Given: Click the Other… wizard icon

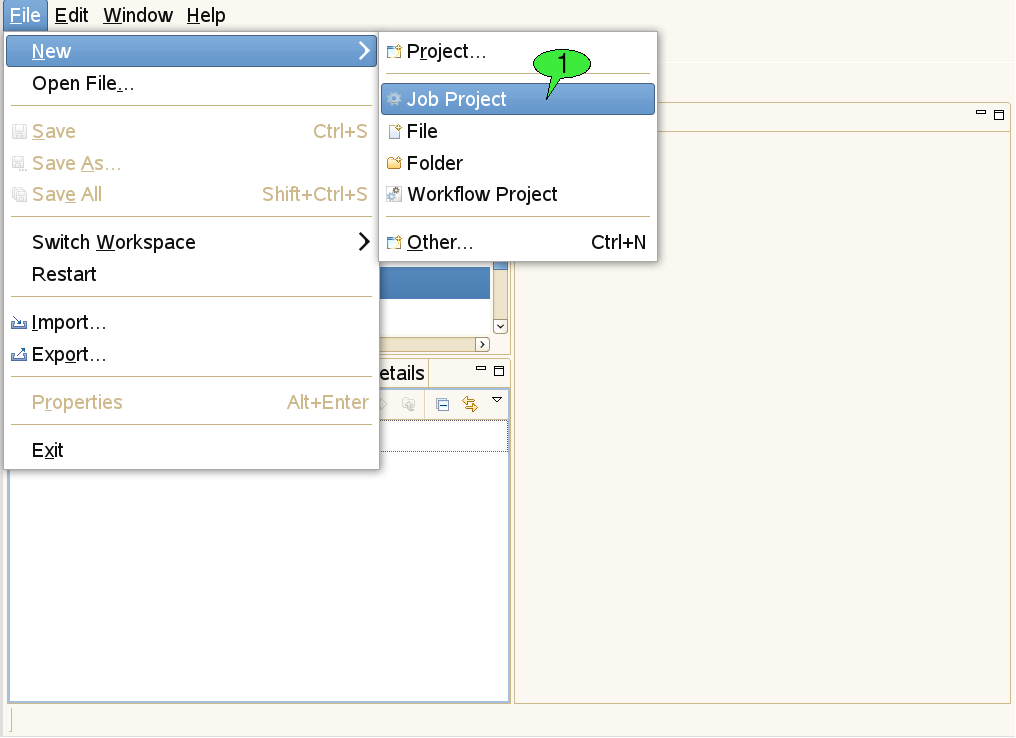Looking at the screenshot, I should click(x=394, y=243).
